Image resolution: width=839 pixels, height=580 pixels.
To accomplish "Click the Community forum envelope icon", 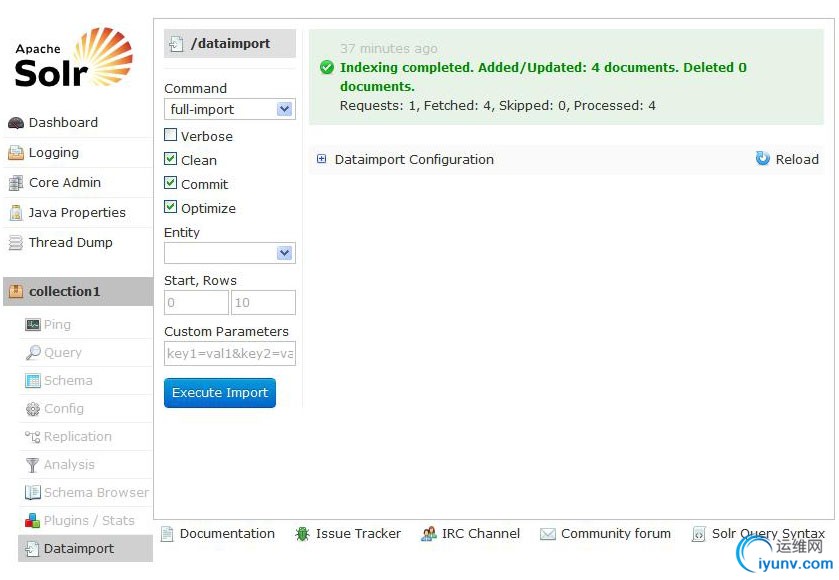I will click(547, 534).
